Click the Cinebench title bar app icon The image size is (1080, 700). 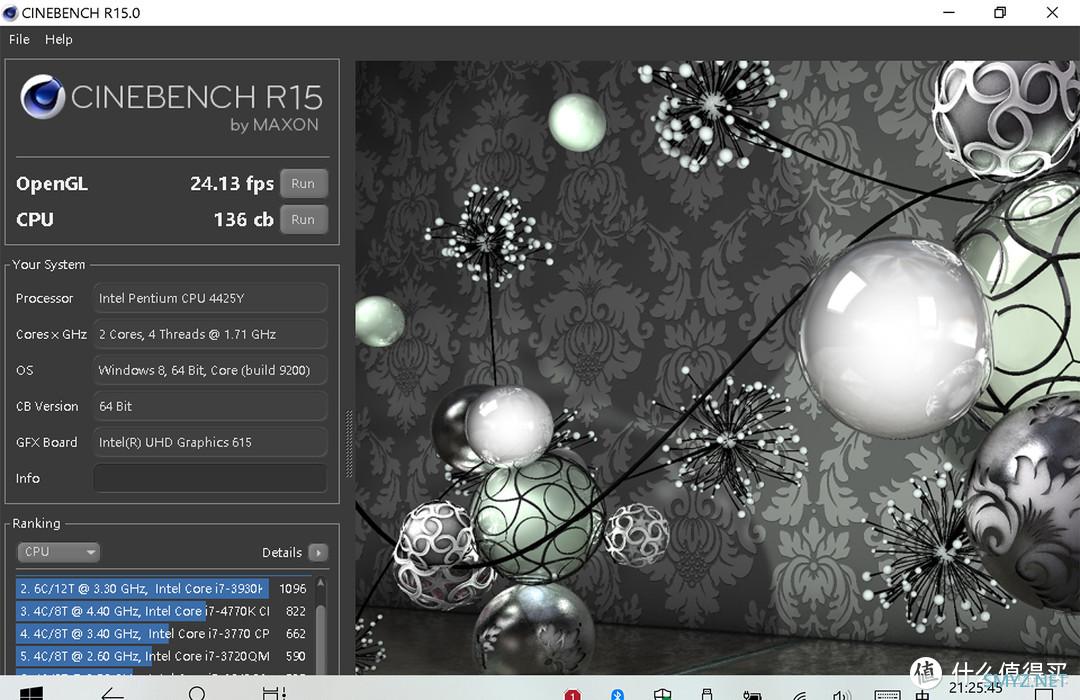pos(10,12)
